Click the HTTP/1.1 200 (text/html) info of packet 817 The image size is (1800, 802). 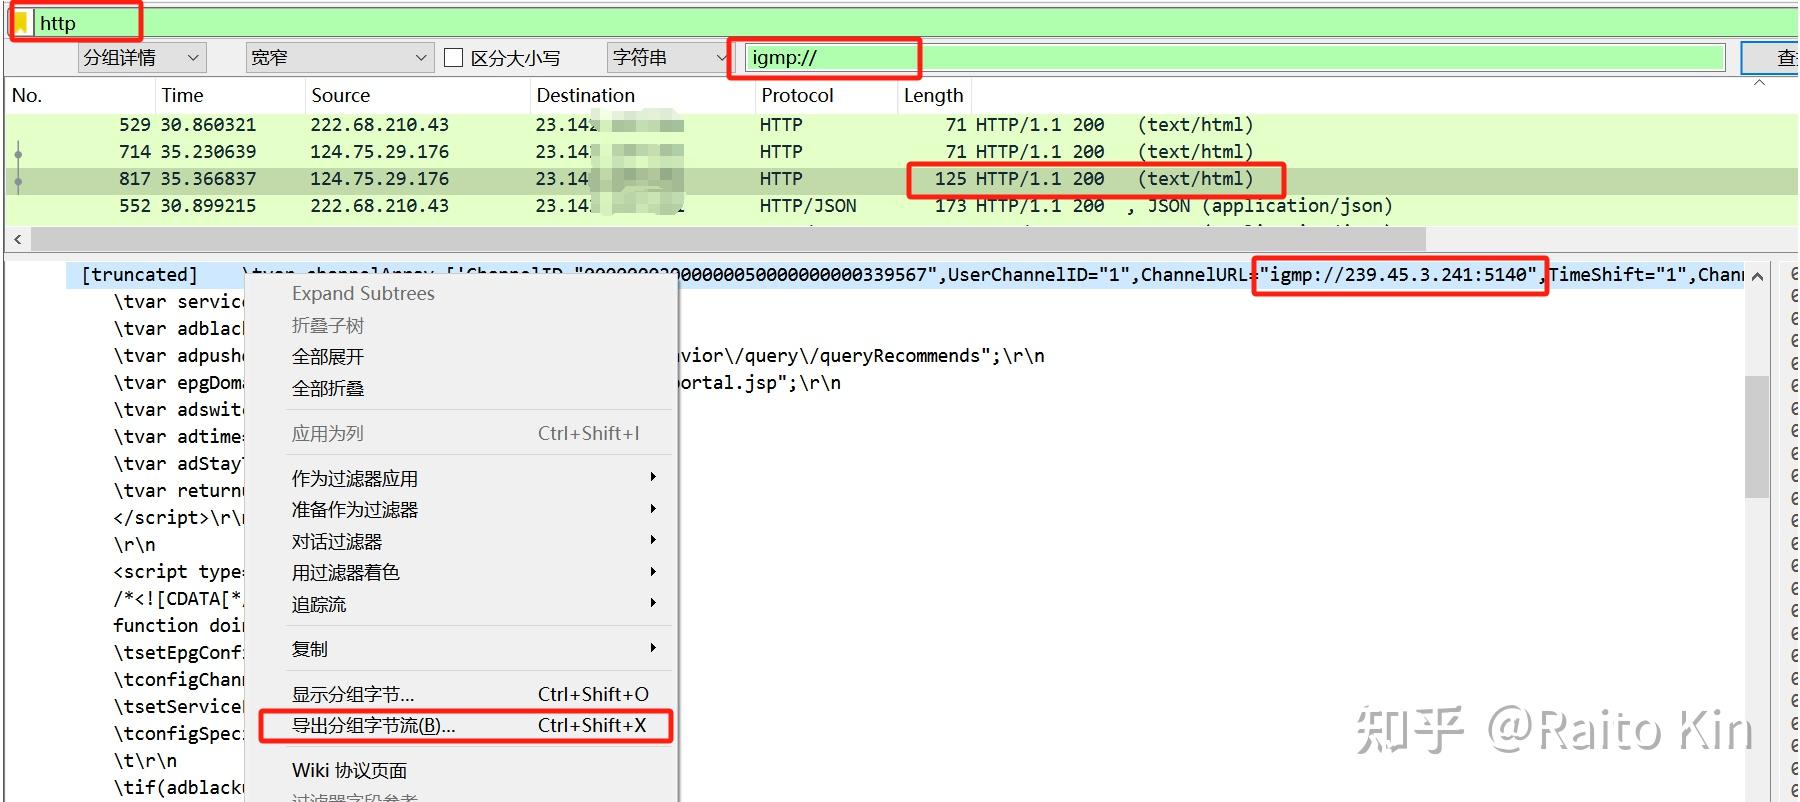(1114, 179)
